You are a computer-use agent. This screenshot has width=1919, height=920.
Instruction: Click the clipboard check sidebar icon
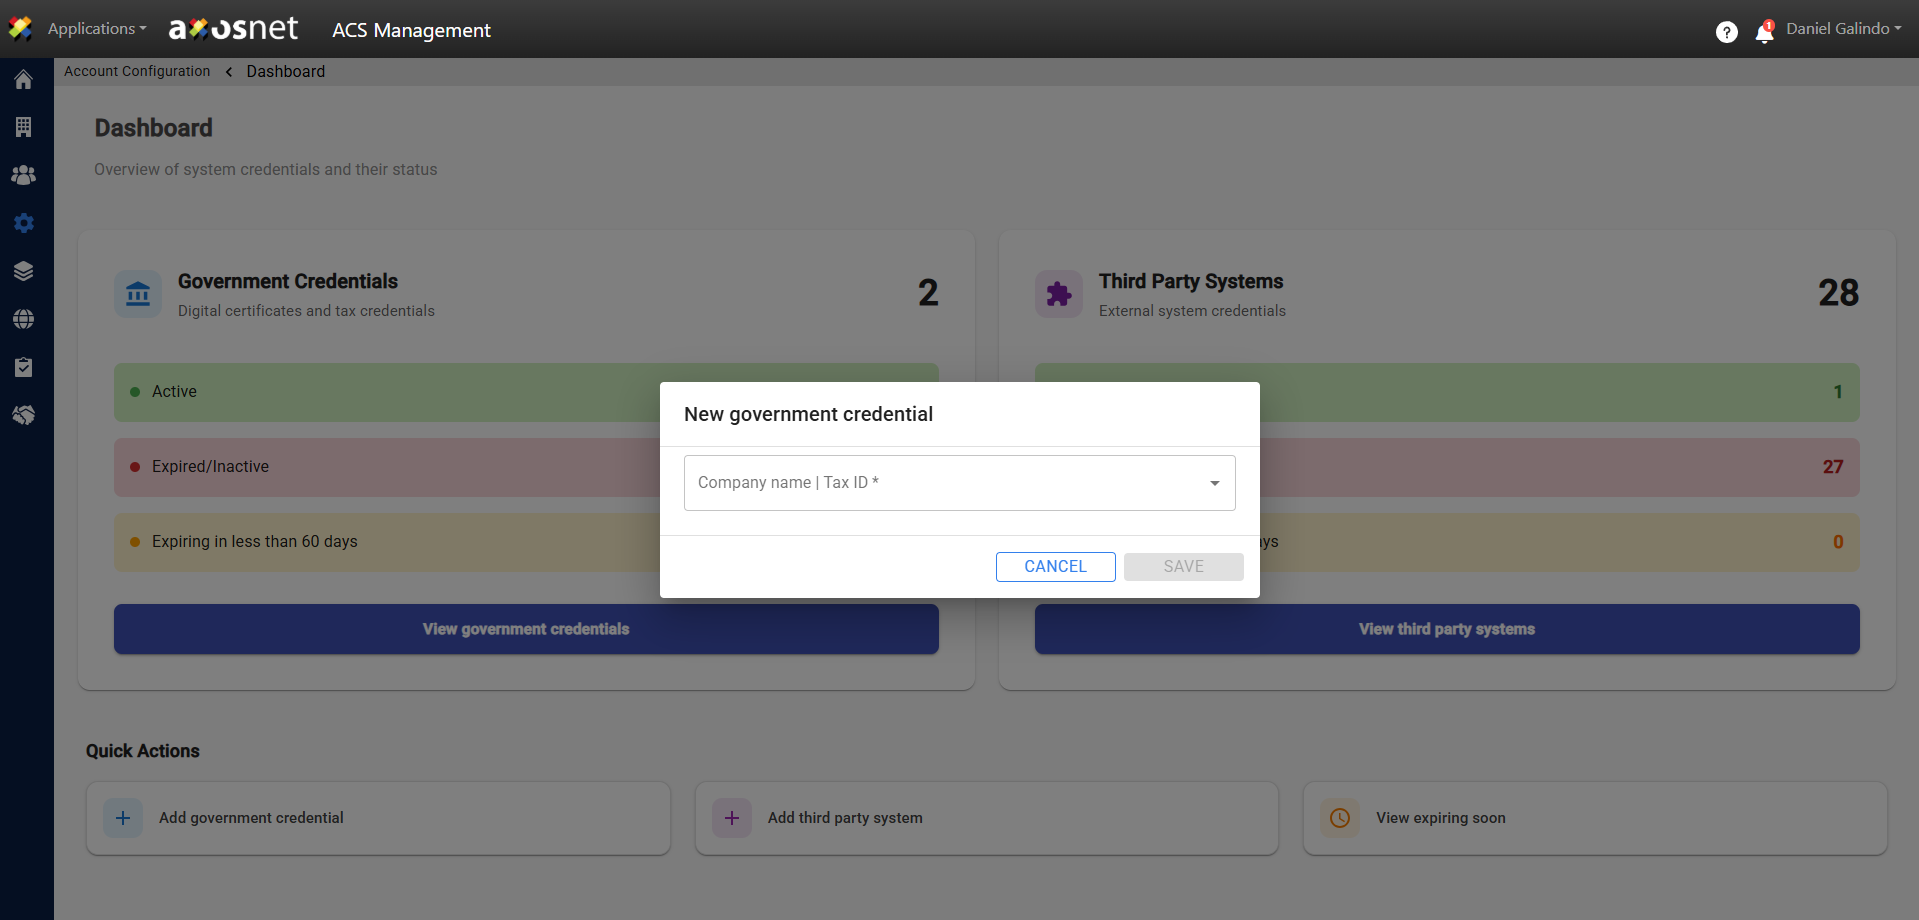pos(24,367)
